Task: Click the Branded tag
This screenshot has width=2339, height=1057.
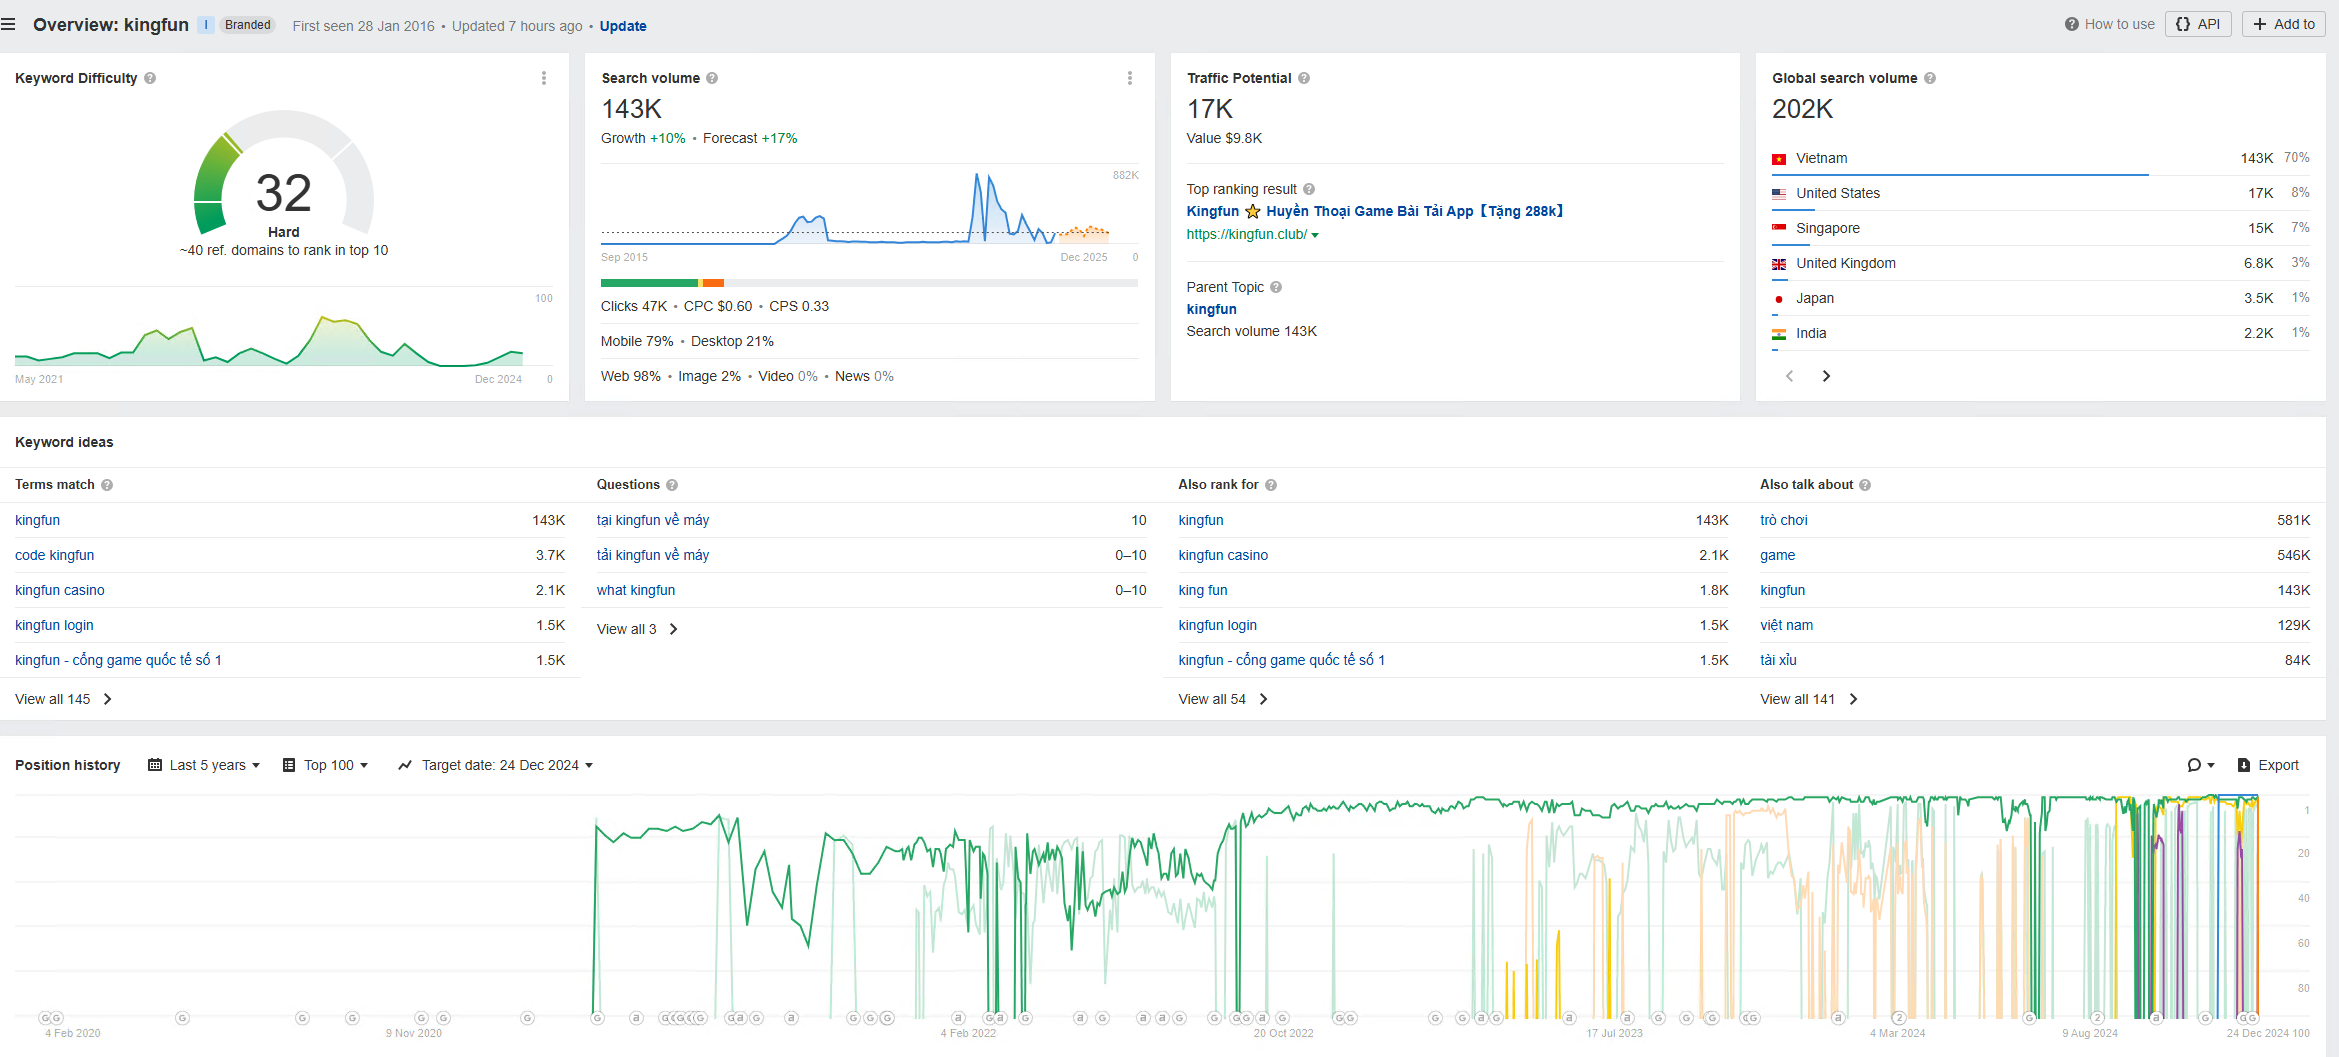Action: point(248,25)
